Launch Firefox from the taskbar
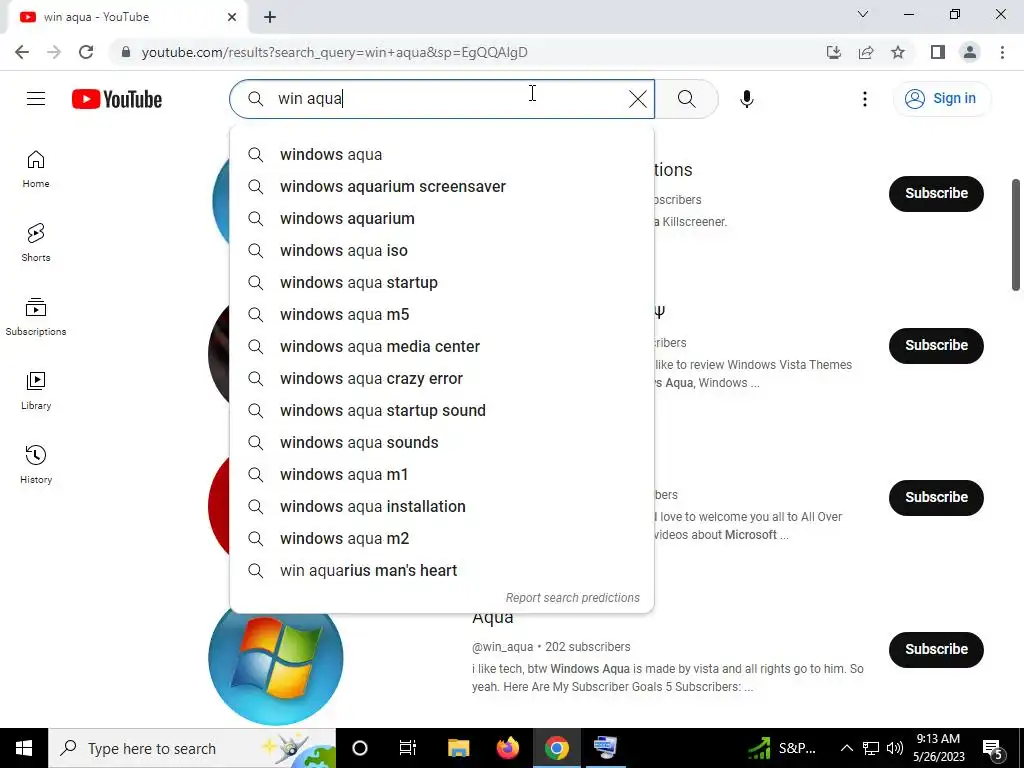This screenshot has height=768, width=1024. click(507, 748)
